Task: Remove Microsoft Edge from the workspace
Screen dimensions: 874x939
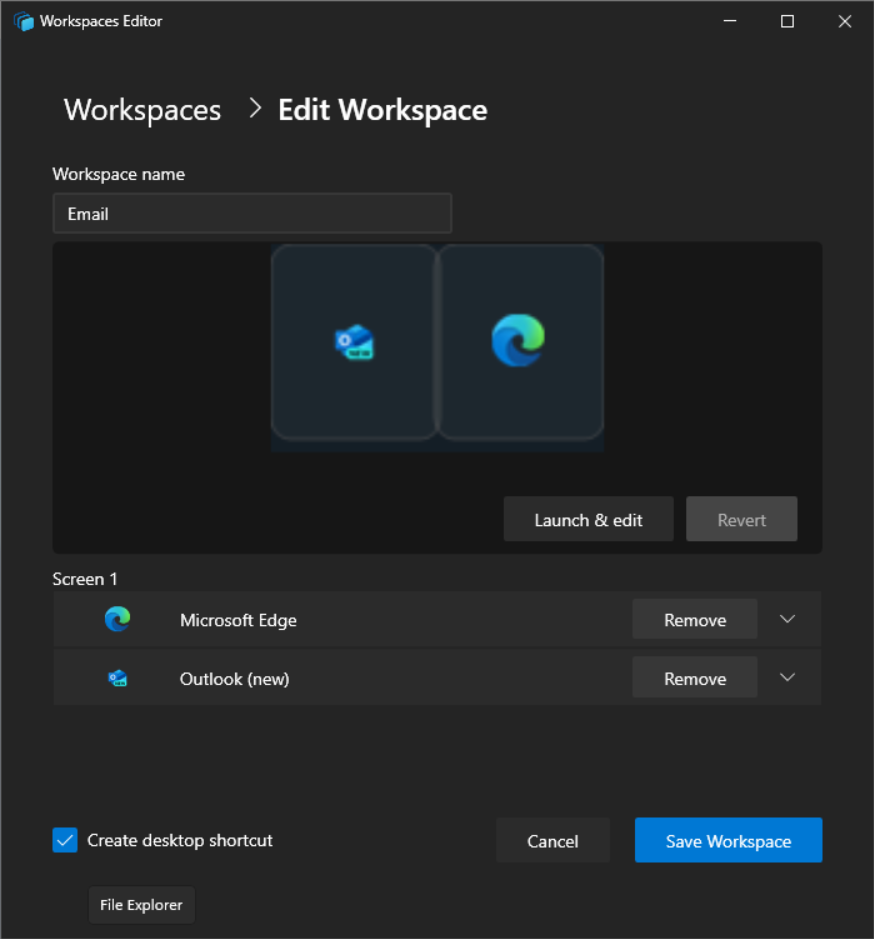Action: point(695,619)
